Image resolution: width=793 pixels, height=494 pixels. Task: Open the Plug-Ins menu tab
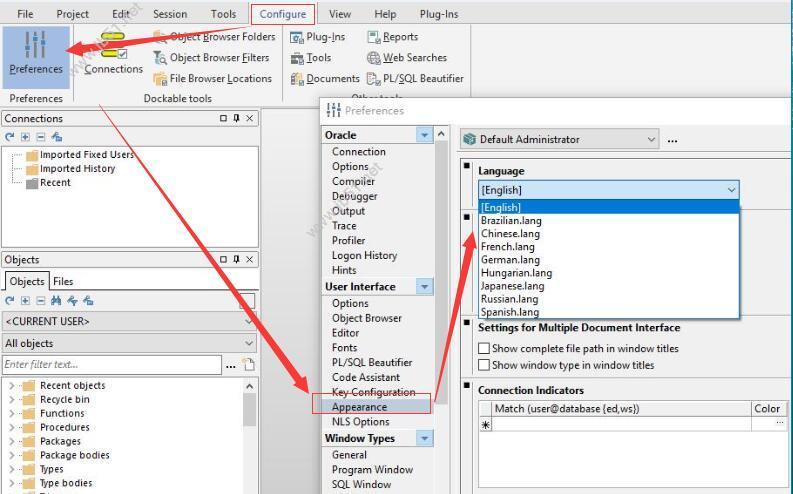[x=438, y=14]
